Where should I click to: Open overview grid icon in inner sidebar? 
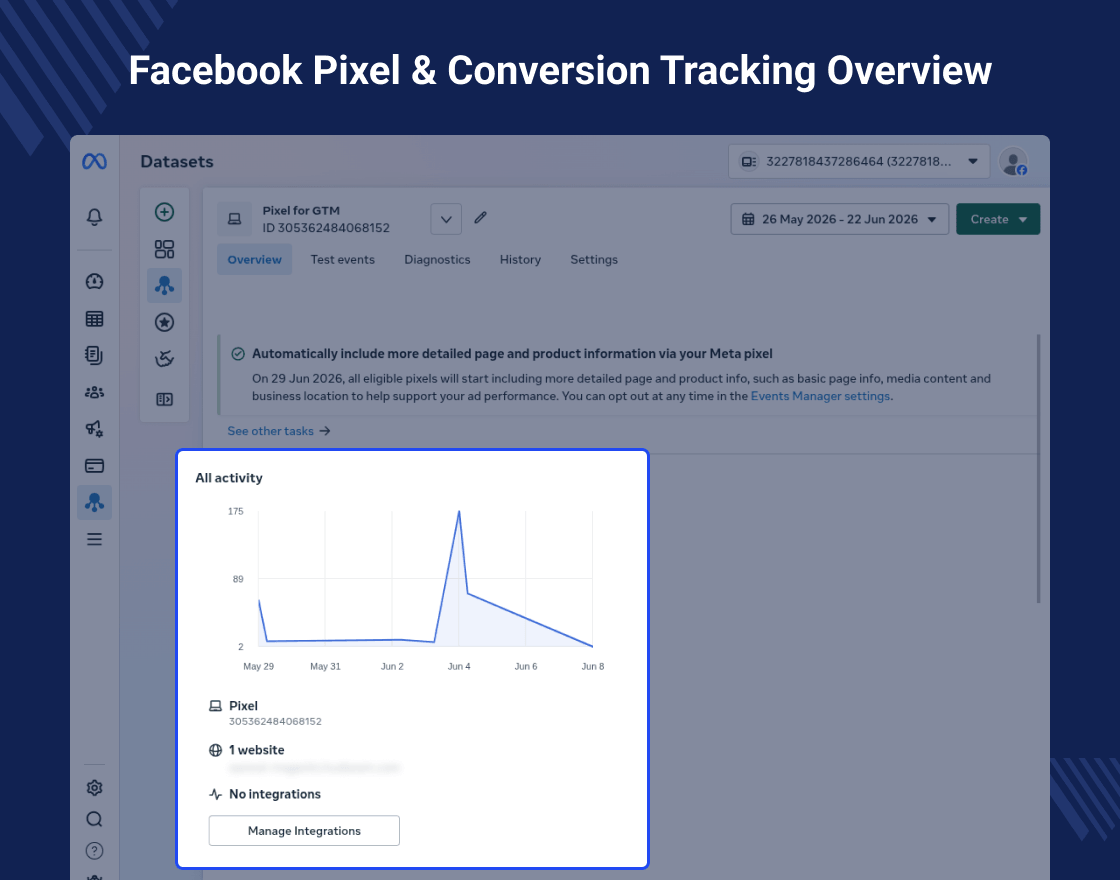pos(164,249)
